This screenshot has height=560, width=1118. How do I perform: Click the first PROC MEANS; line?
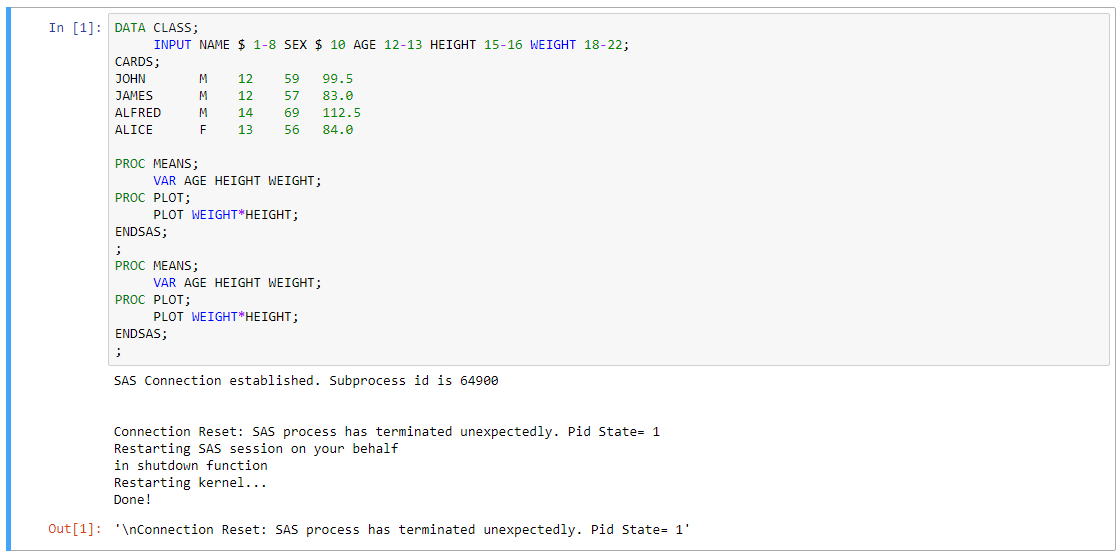[157, 163]
